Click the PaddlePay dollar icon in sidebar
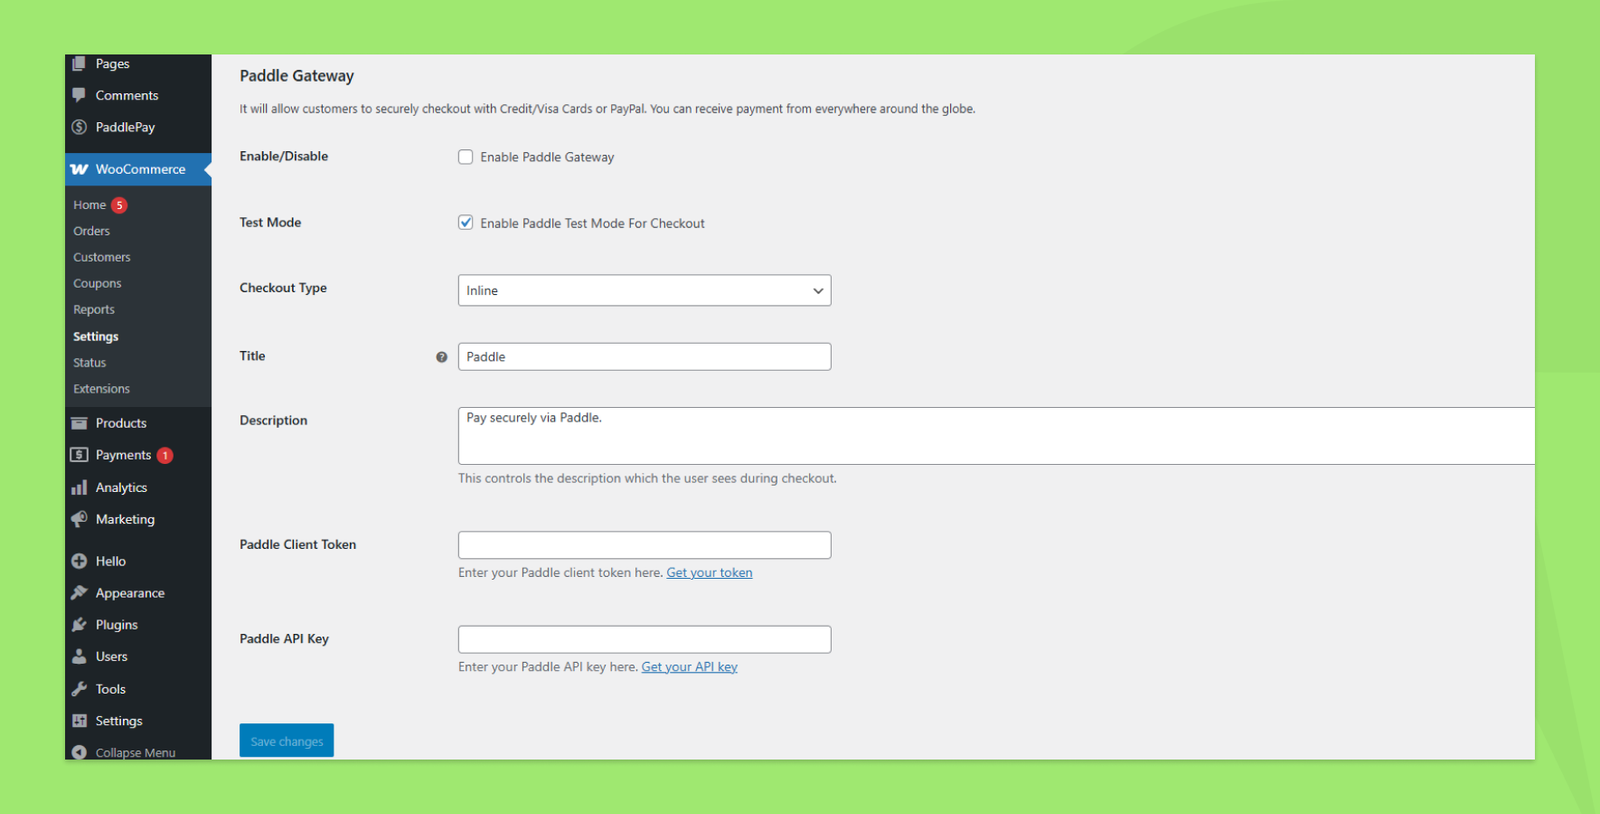 pos(79,127)
